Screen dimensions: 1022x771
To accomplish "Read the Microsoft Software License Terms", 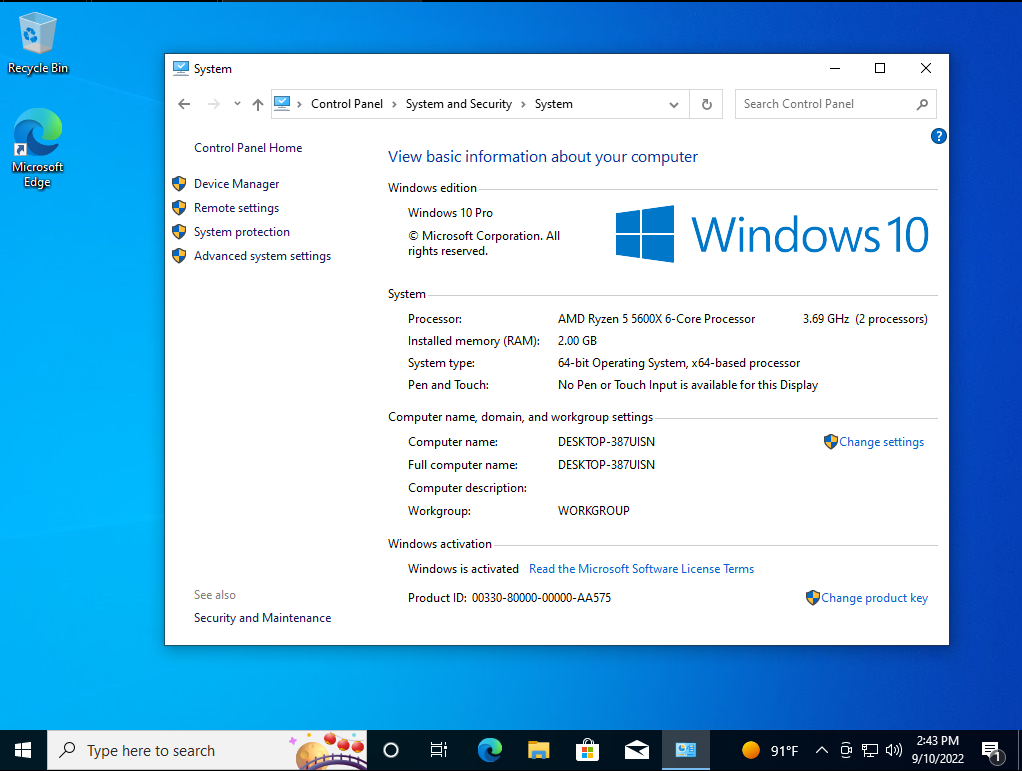I will tap(641, 569).
